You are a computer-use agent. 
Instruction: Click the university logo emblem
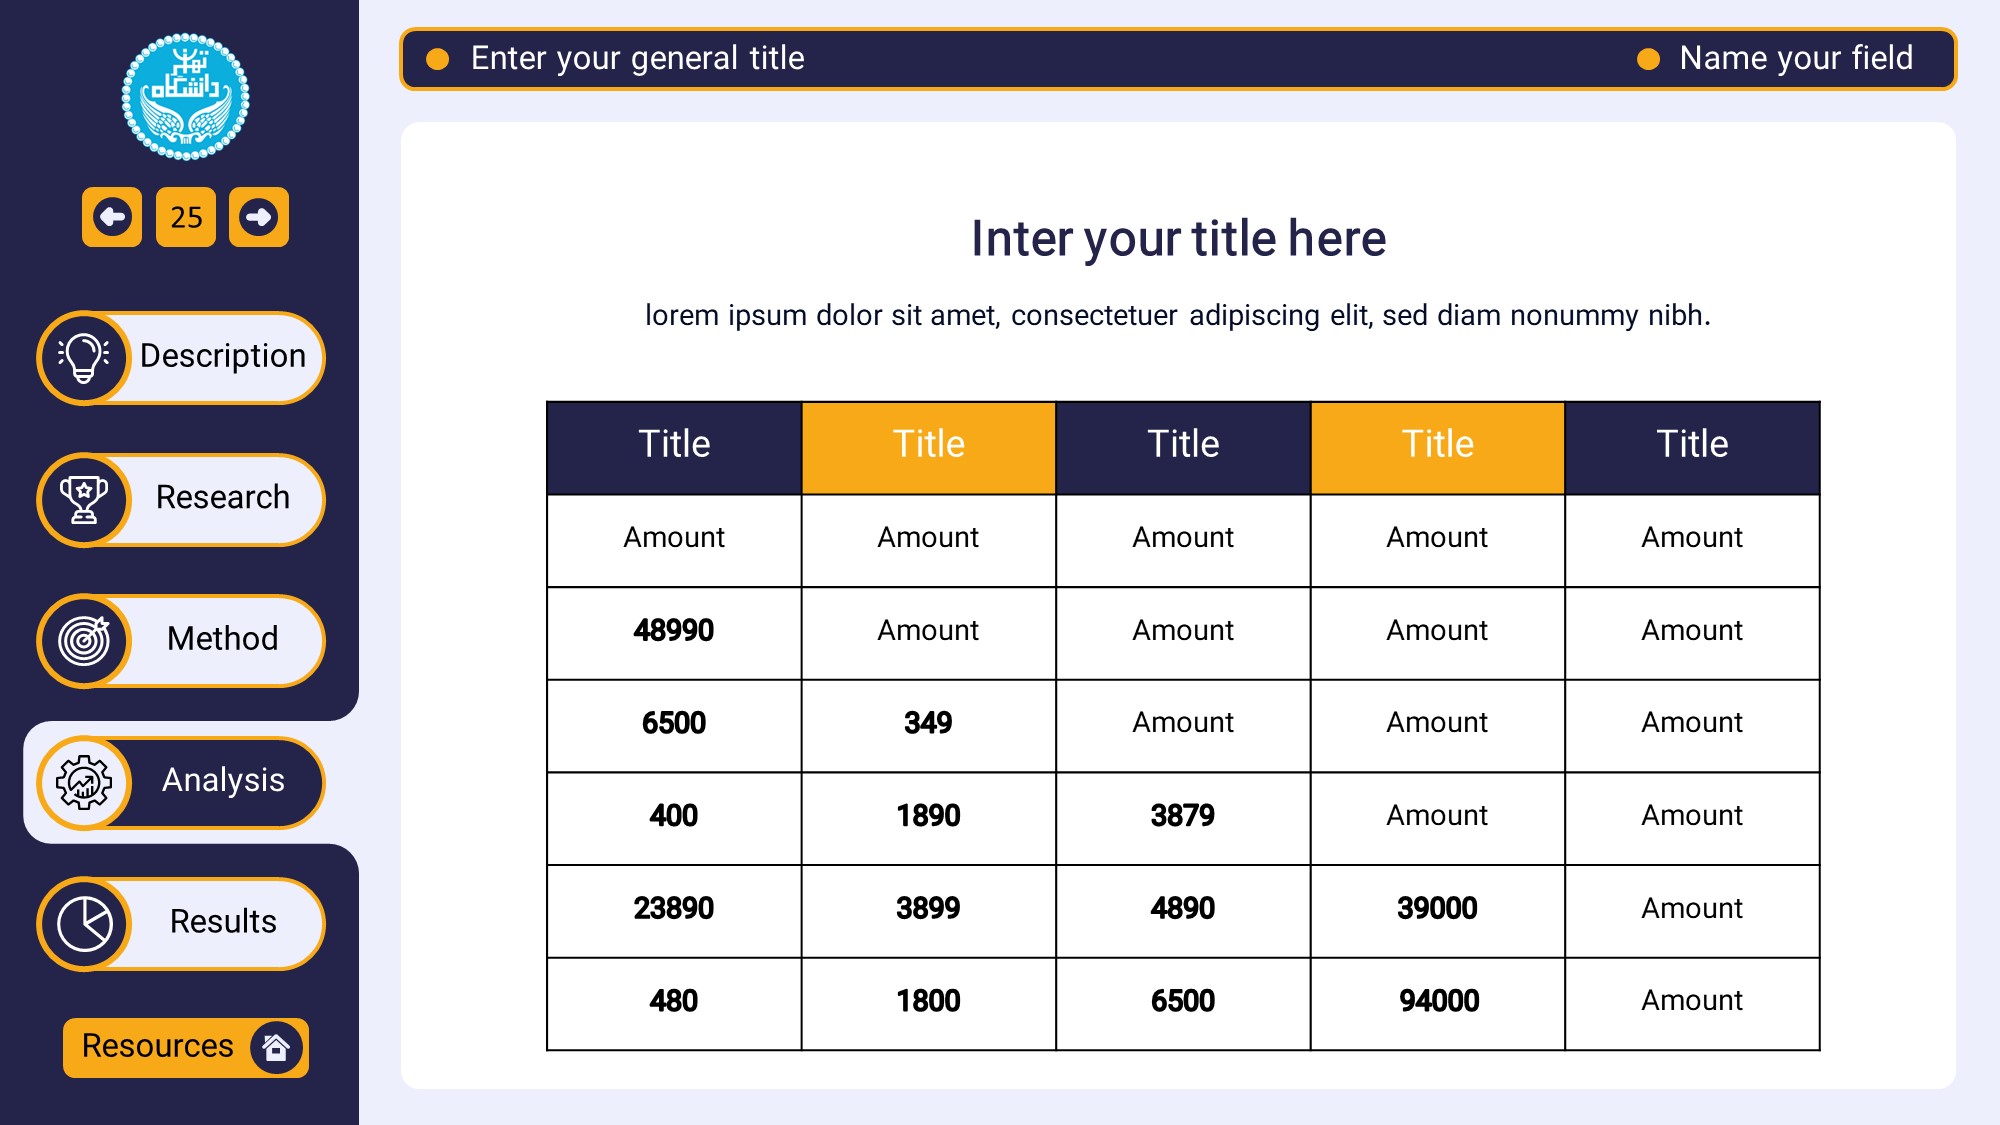coord(185,97)
